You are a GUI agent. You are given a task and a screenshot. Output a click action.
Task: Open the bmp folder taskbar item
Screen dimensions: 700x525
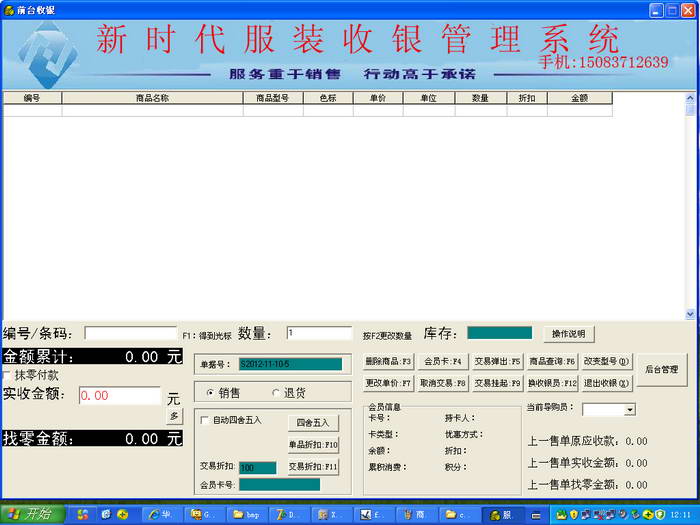pos(247,515)
